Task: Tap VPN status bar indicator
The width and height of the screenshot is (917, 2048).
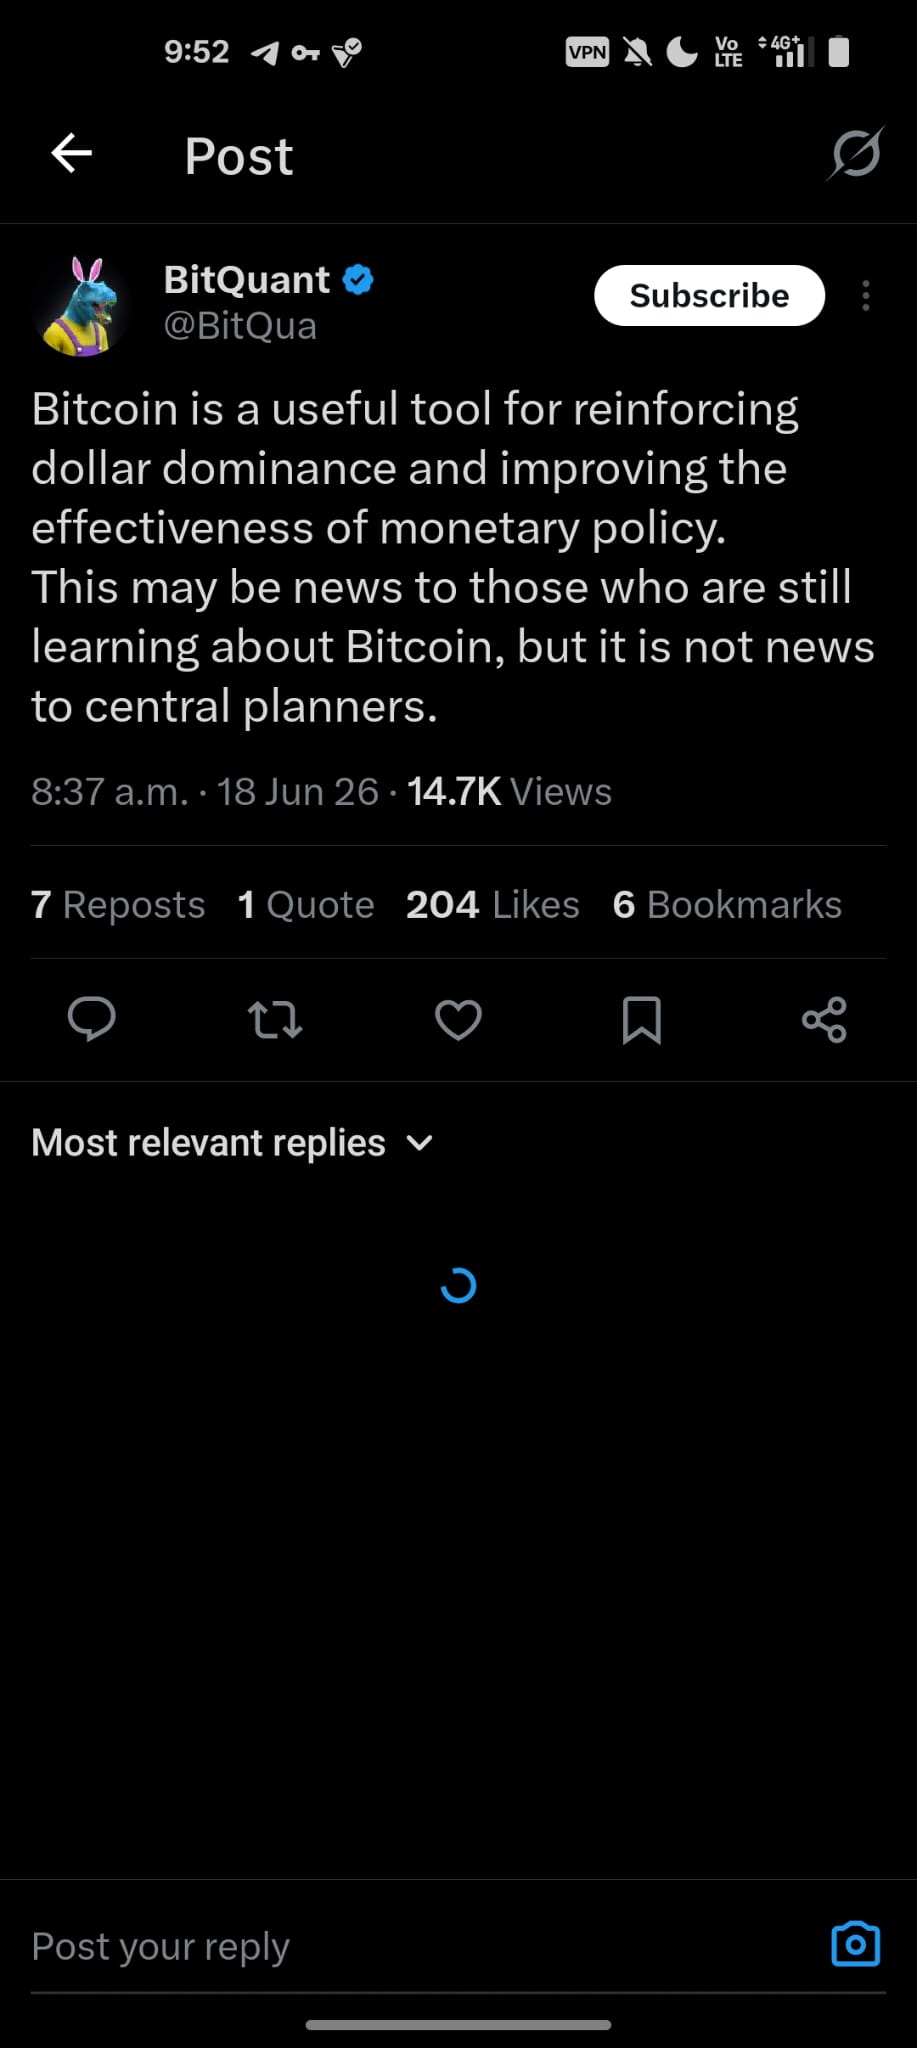Action: (x=587, y=52)
